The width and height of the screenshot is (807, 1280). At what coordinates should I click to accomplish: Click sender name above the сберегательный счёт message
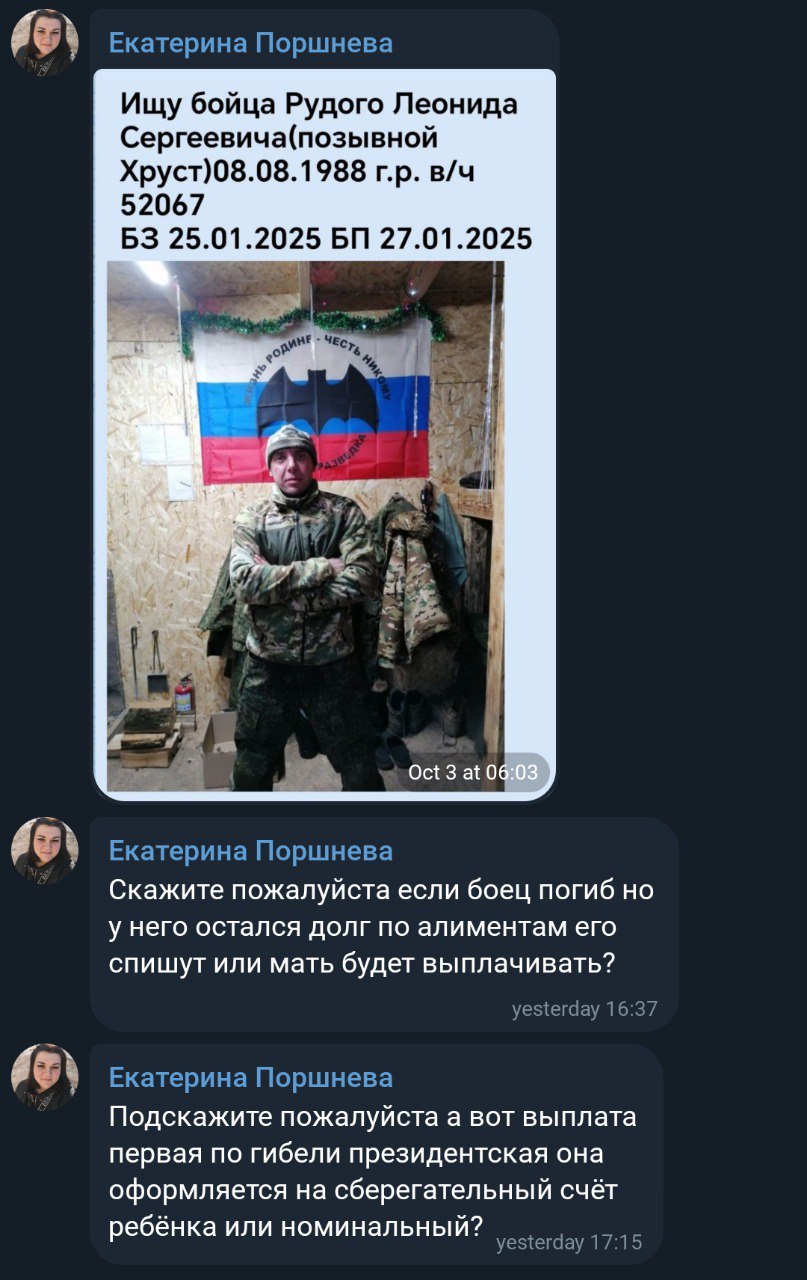coord(250,1078)
